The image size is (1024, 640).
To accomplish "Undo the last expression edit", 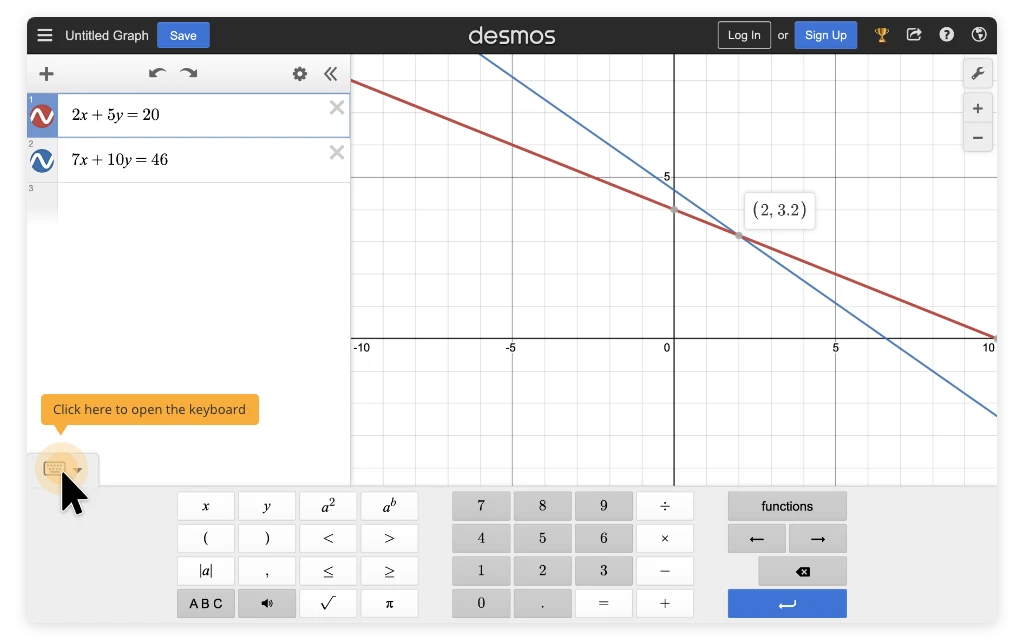I will click(x=157, y=73).
